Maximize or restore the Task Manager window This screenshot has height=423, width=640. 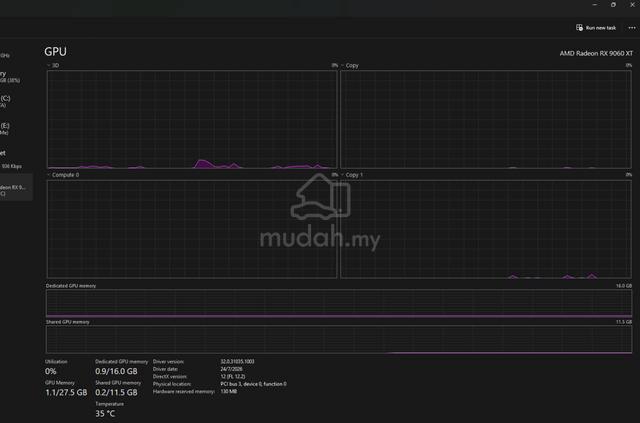(x=613, y=4)
